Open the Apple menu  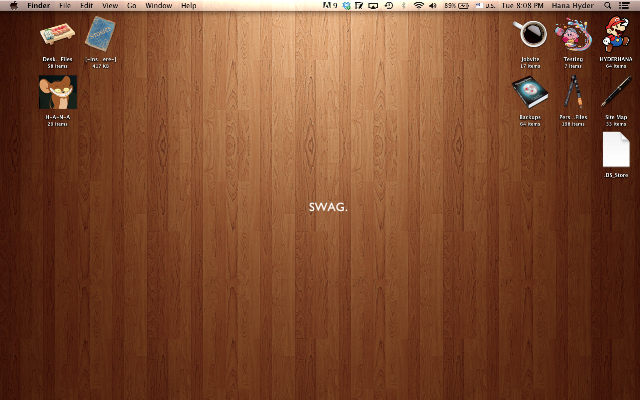point(14,5)
